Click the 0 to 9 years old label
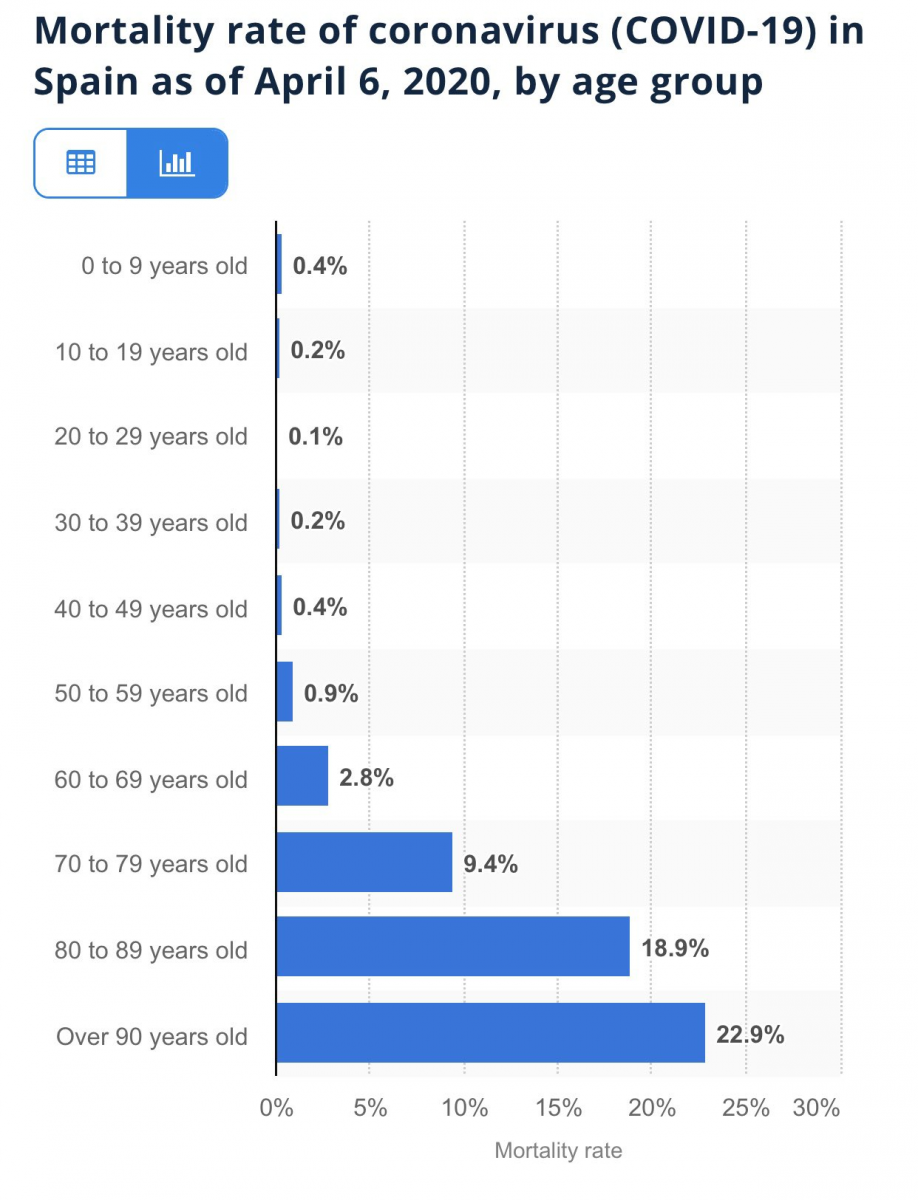918x1200 pixels. (164, 267)
